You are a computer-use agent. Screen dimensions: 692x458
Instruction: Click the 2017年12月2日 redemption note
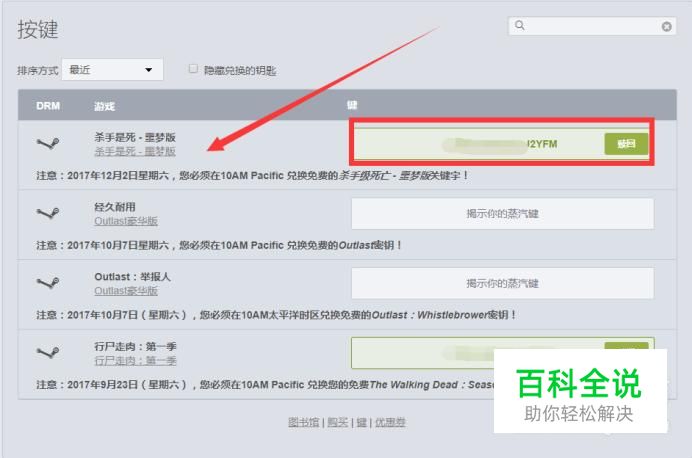point(252,176)
